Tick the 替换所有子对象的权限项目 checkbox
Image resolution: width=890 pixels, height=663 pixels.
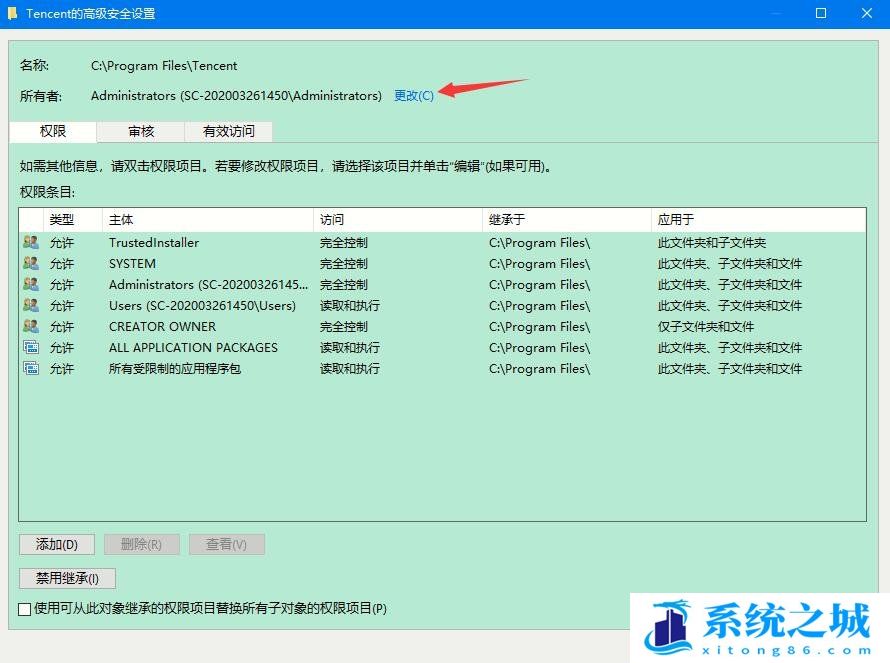[24, 609]
